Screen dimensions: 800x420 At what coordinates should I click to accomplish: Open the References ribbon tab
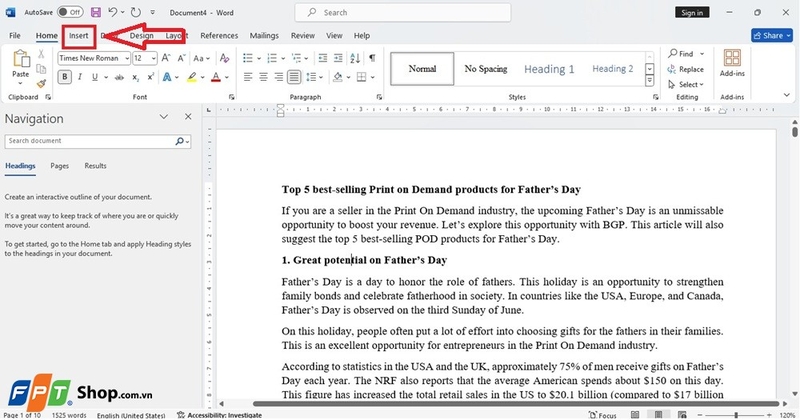coord(219,35)
